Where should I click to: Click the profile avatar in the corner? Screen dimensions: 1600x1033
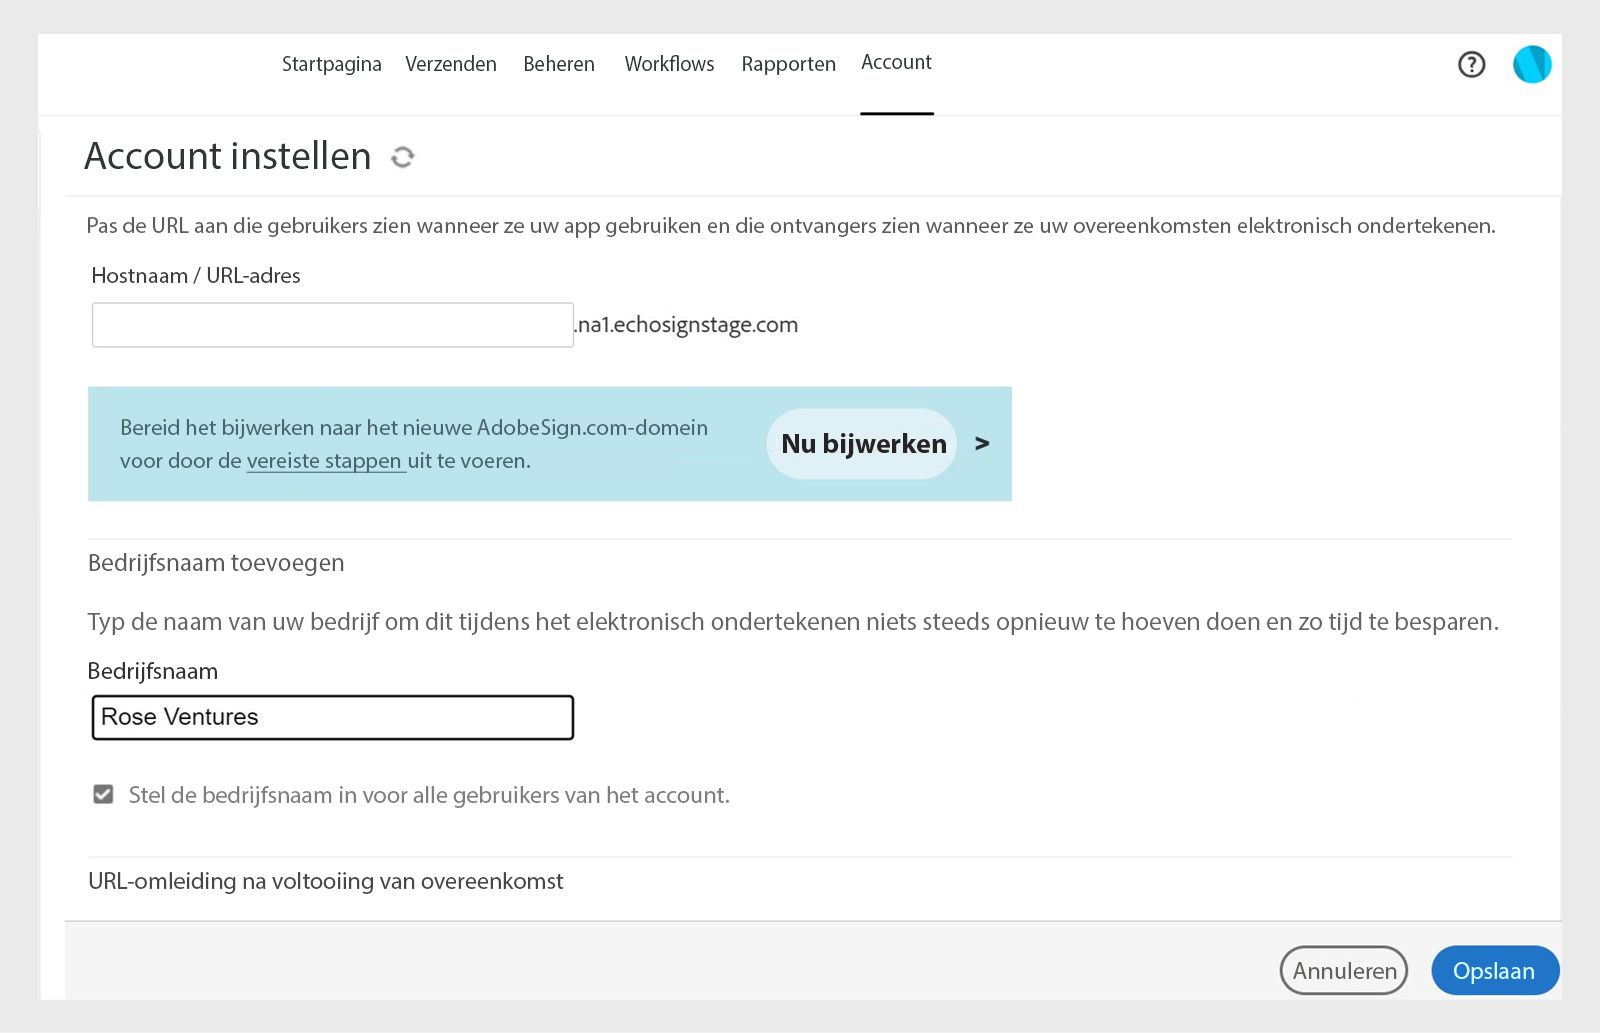tap(1531, 63)
